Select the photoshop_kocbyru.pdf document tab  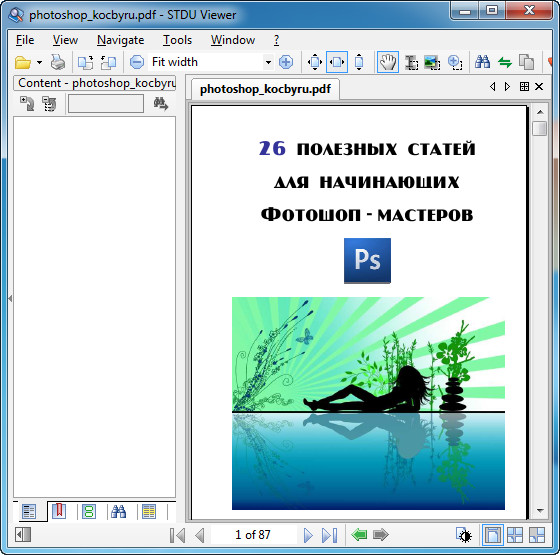pyautogui.click(x=265, y=89)
